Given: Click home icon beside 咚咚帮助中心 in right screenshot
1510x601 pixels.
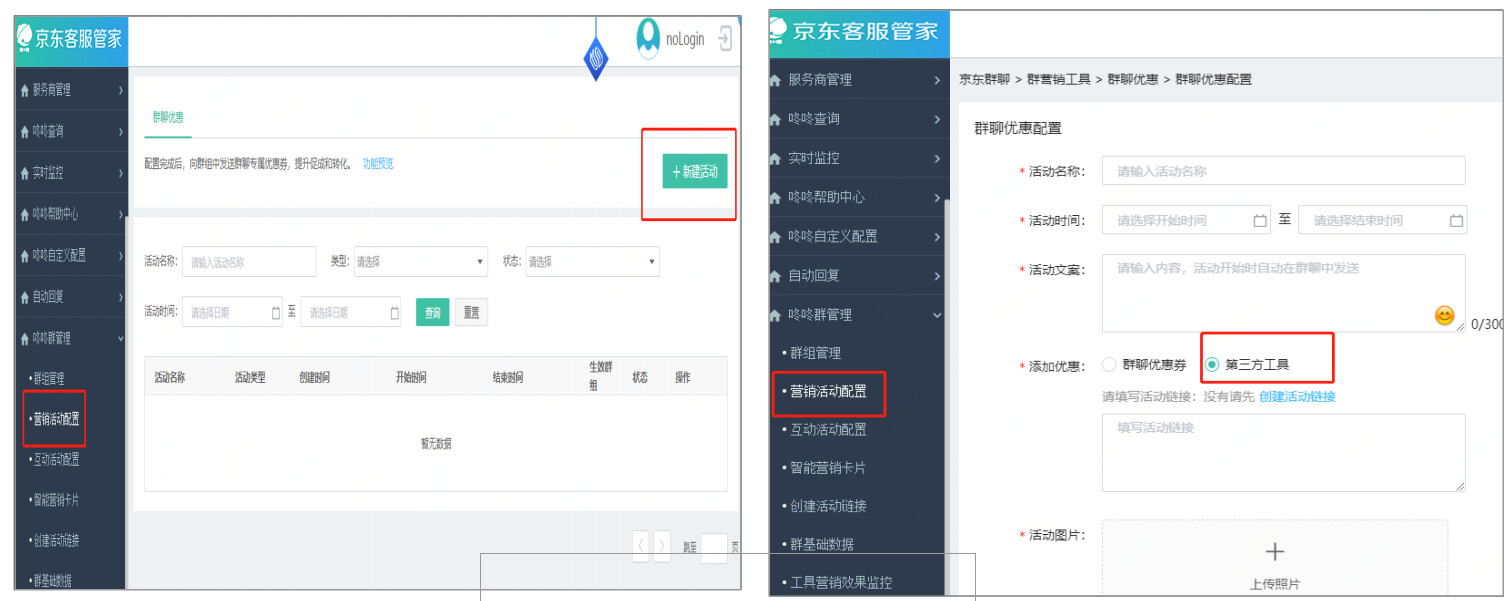Looking at the screenshot, I should click(x=775, y=197).
